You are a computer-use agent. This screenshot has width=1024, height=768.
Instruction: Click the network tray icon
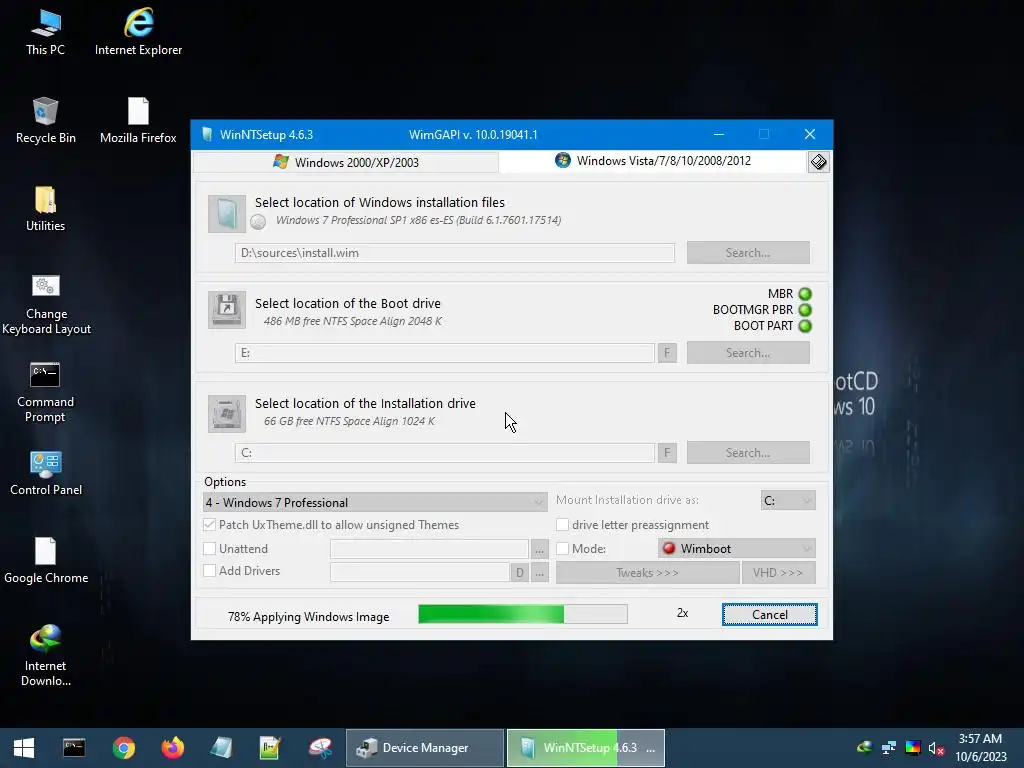888,748
